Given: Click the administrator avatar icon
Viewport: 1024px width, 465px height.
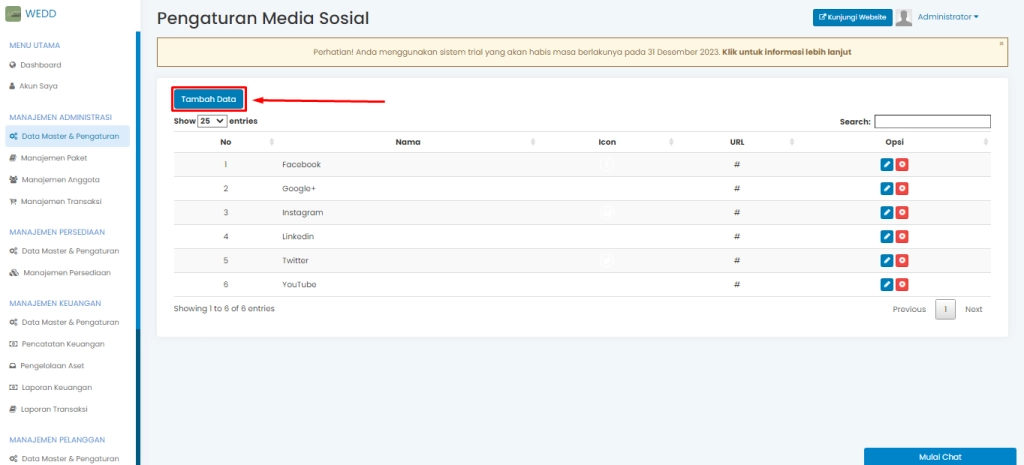Looking at the screenshot, I should [x=904, y=17].
